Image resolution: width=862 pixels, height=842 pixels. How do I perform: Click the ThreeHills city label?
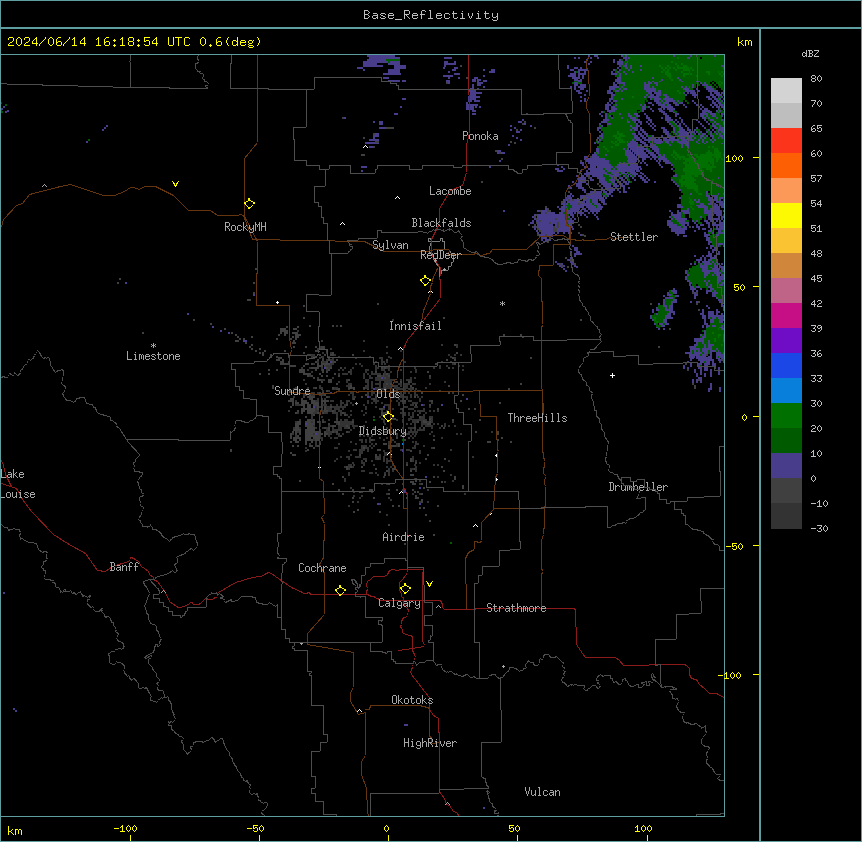(x=537, y=418)
